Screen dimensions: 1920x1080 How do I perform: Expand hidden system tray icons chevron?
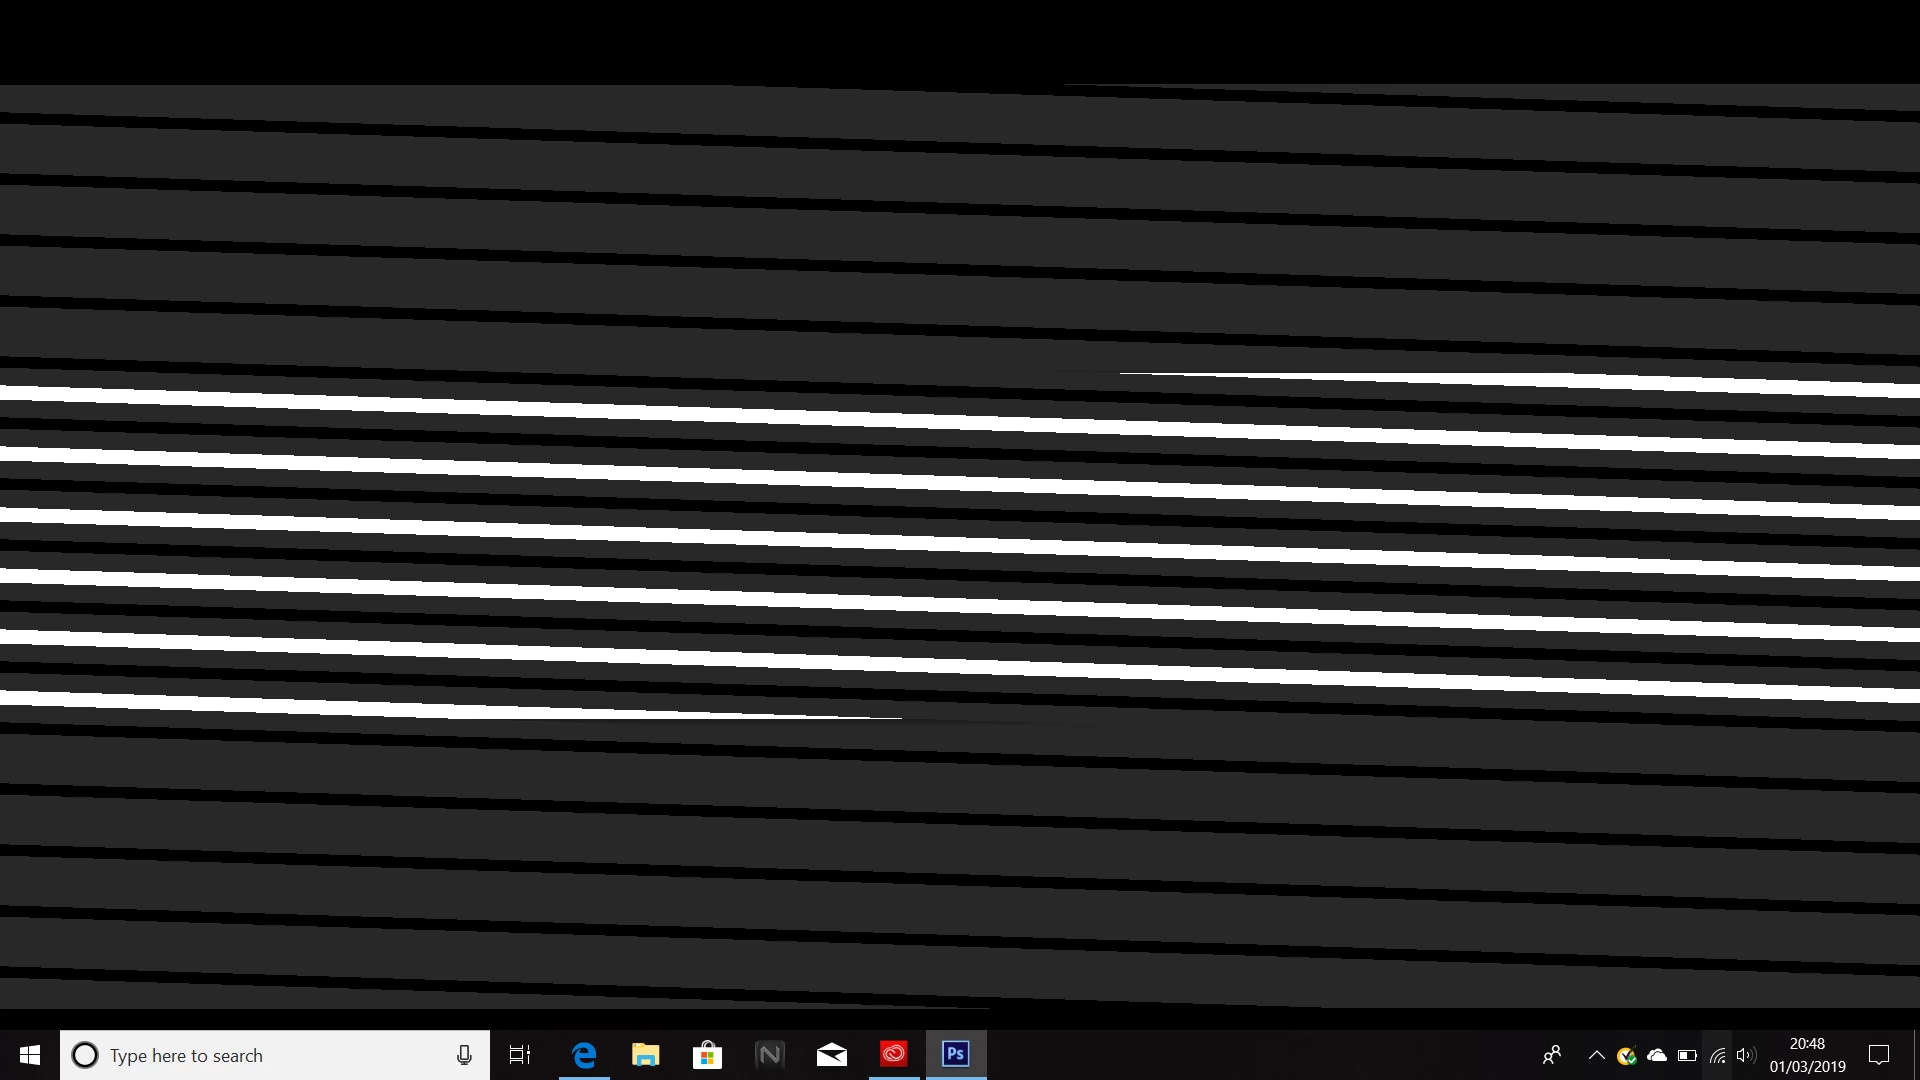tap(1596, 1055)
